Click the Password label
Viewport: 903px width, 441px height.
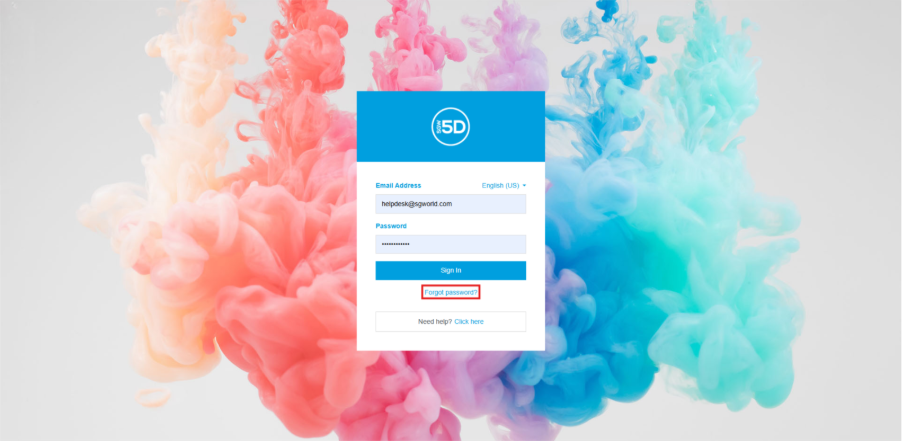[391, 226]
